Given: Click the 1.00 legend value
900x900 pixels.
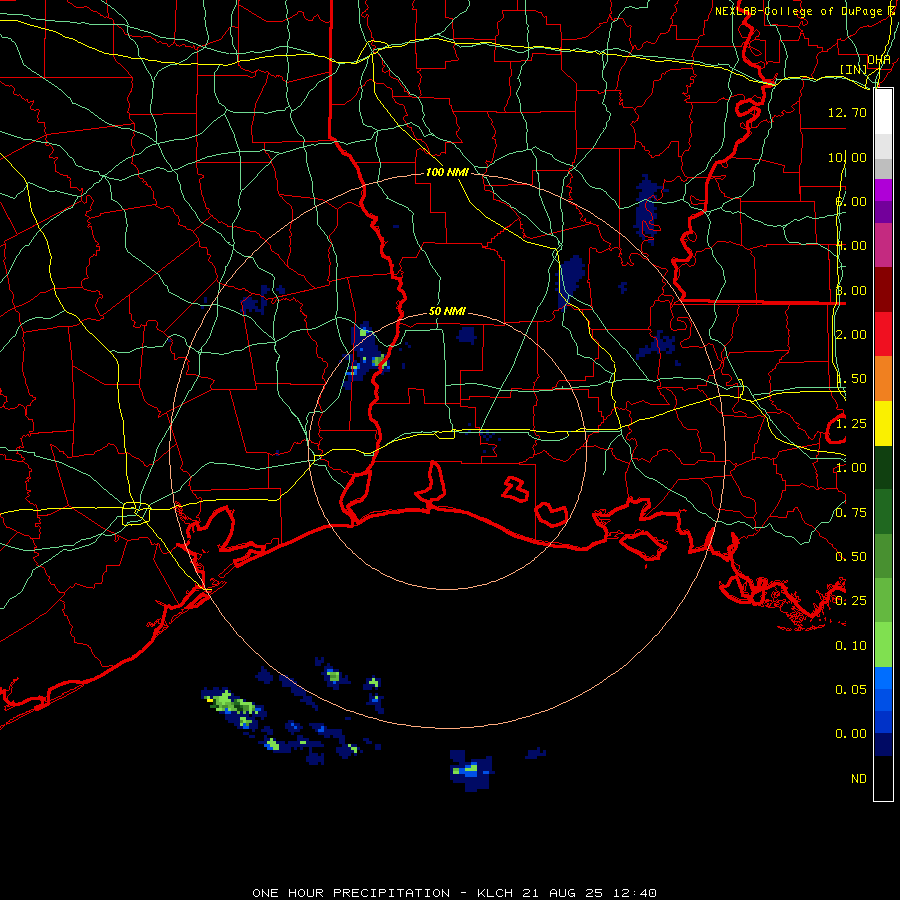Looking at the screenshot, I should pos(851,468).
